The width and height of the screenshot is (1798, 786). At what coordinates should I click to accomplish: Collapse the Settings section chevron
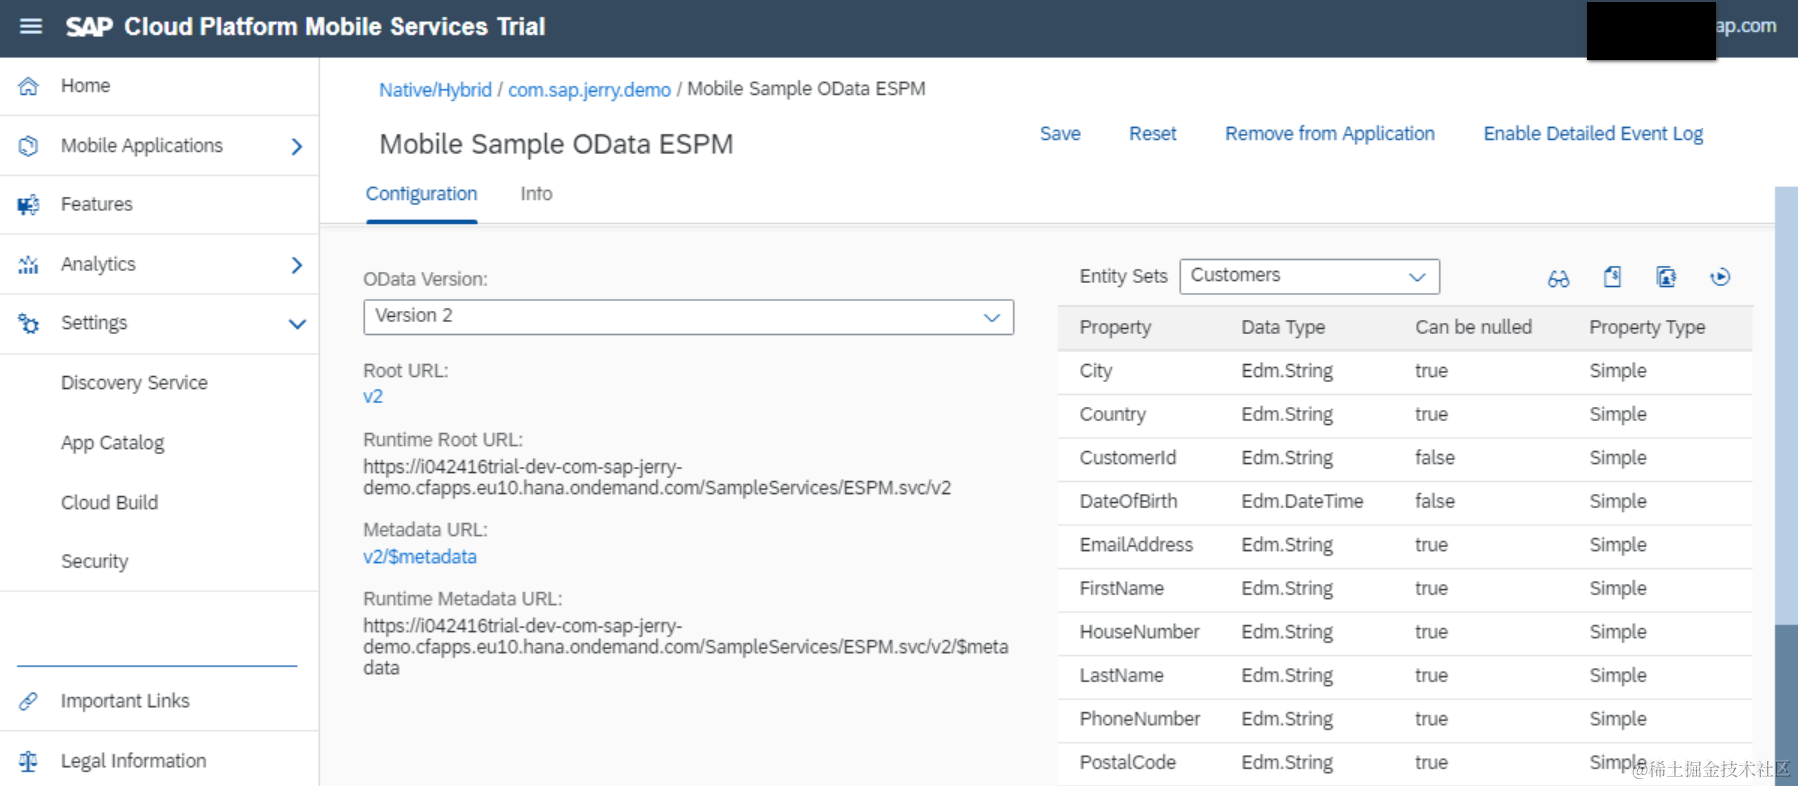[x=297, y=324]
